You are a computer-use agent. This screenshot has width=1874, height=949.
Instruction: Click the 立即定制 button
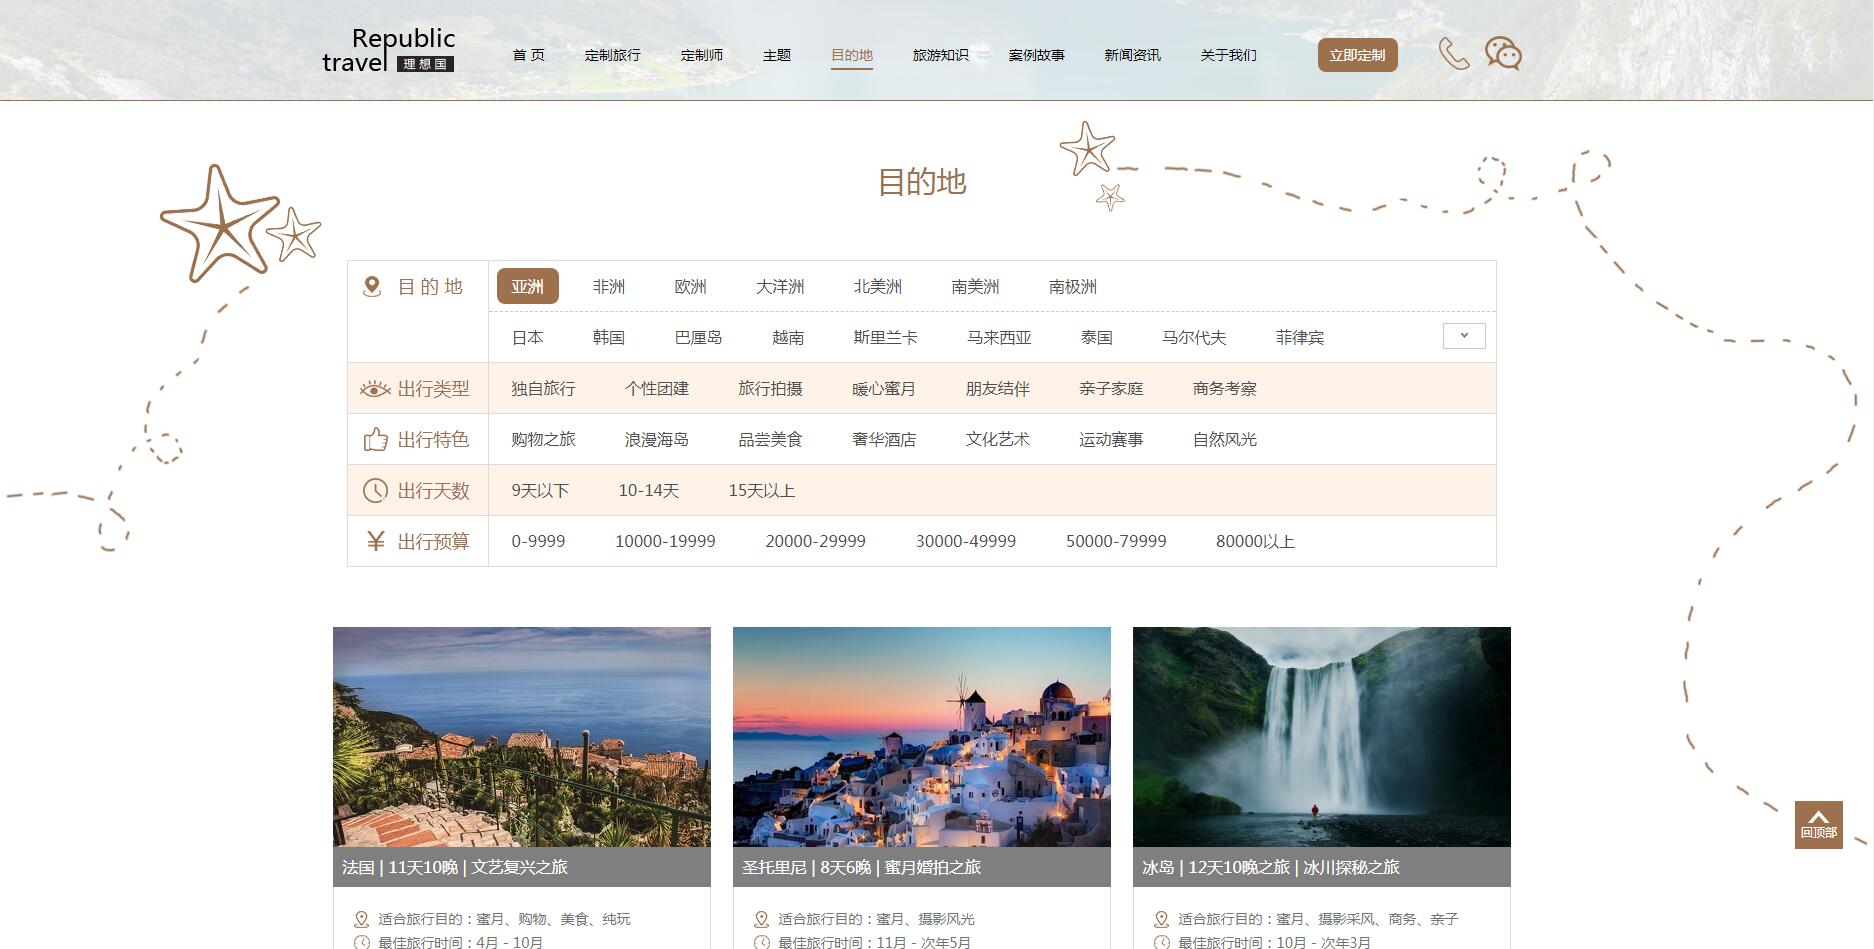point(1357,55)
